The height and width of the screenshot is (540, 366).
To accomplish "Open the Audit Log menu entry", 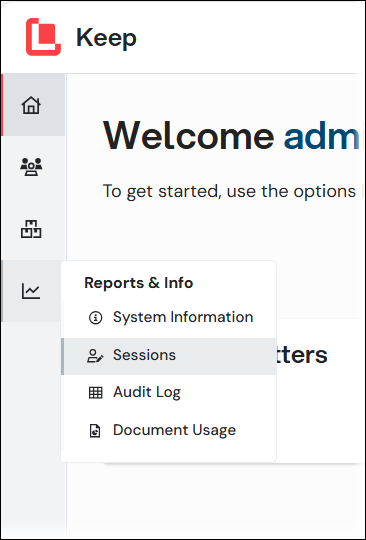I will (169, 393).
